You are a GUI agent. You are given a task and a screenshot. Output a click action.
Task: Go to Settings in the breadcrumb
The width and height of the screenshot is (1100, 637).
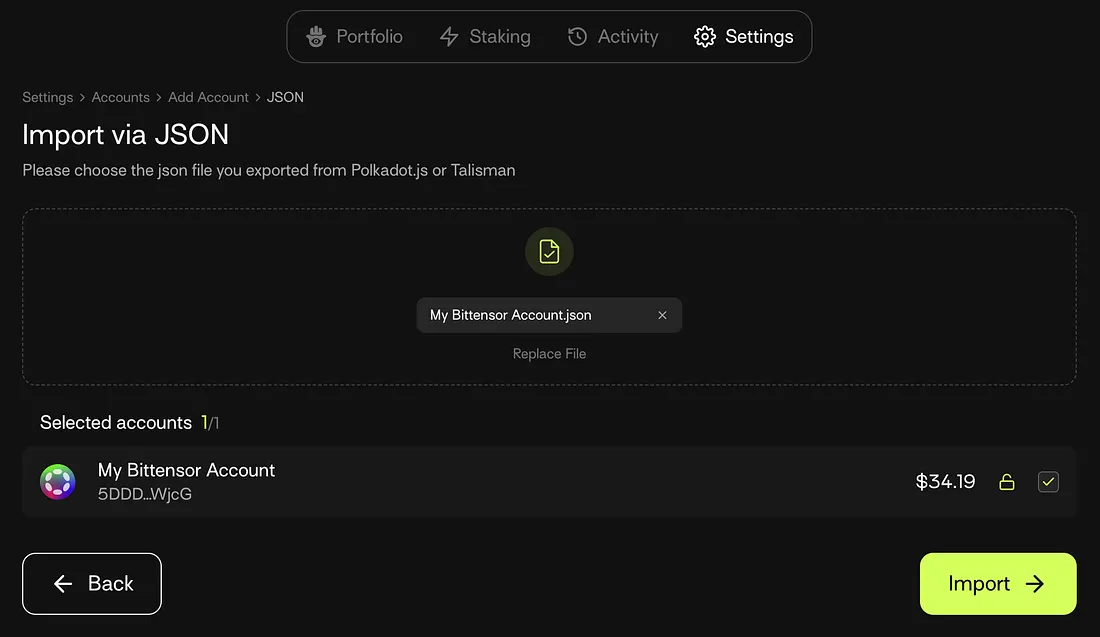pyautogui.click(x=48, y=97)
